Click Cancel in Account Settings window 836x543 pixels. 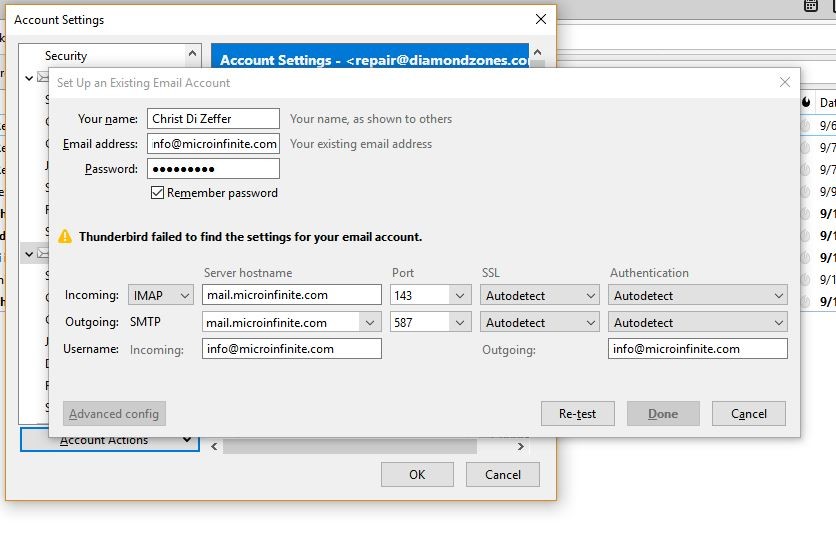503,474
